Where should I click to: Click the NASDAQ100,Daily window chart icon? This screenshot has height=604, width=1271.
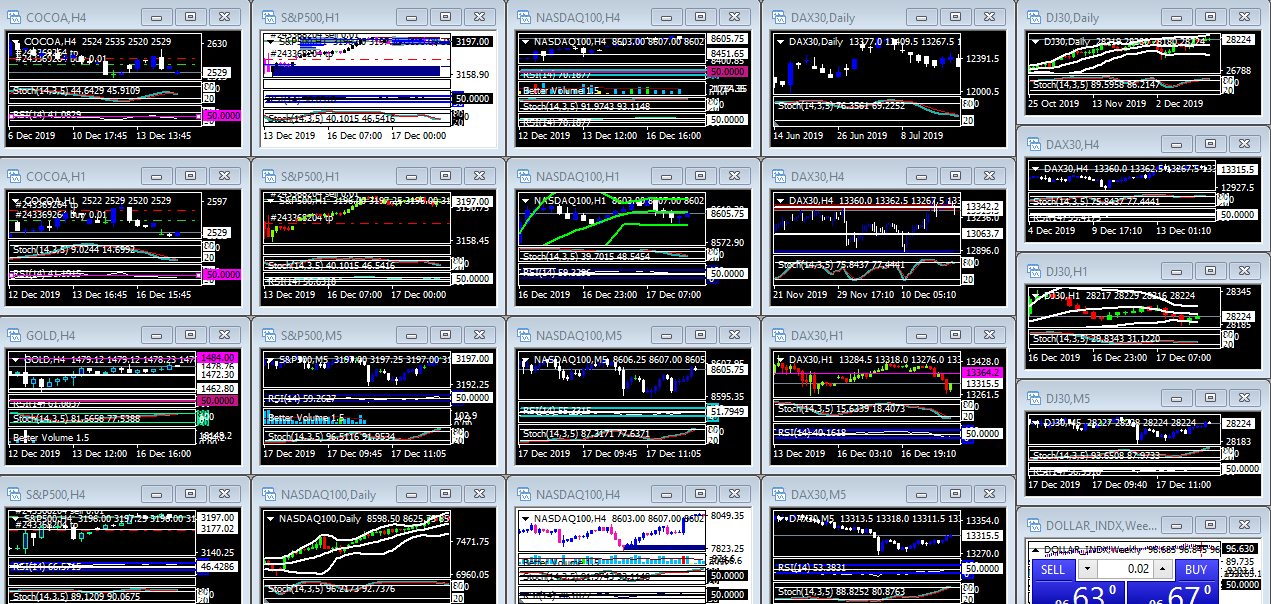[x=268, y=494]
